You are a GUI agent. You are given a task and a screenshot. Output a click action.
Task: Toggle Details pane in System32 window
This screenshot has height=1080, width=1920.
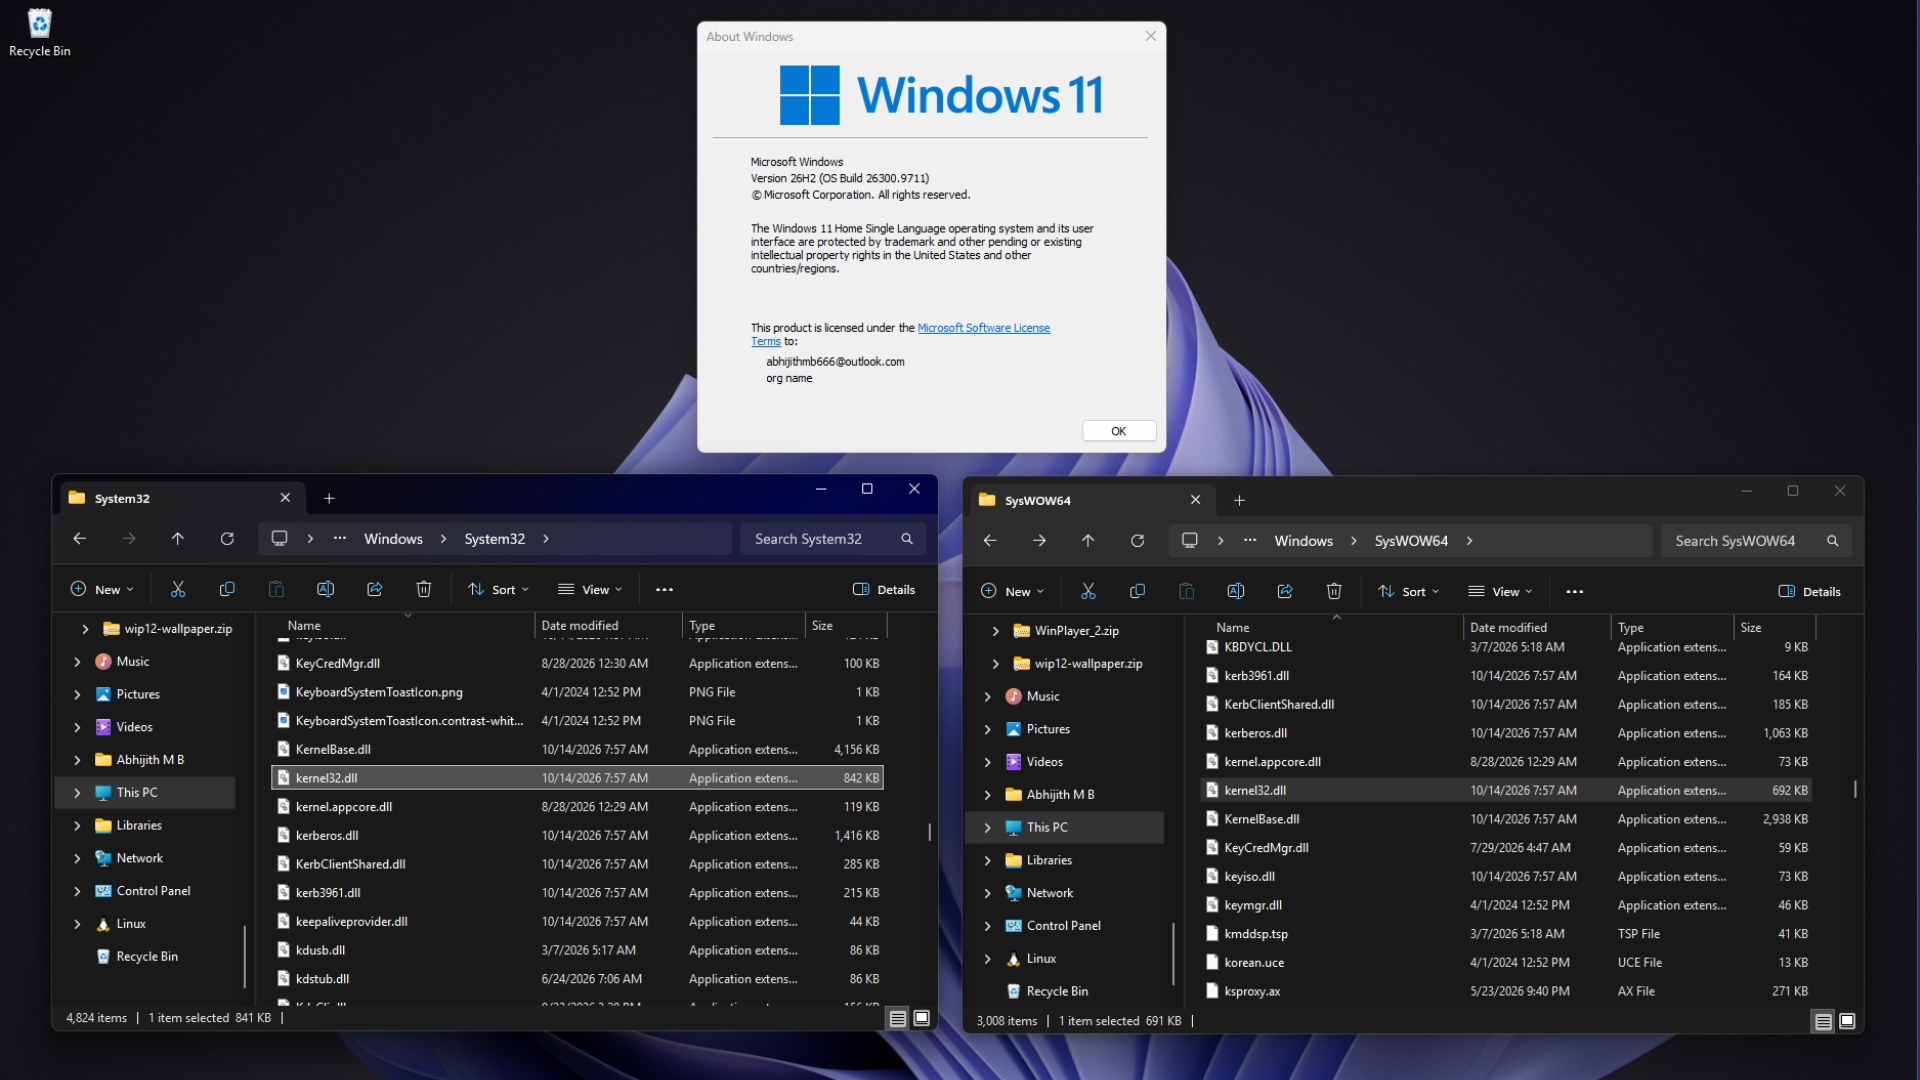click(x=884, y=590)
